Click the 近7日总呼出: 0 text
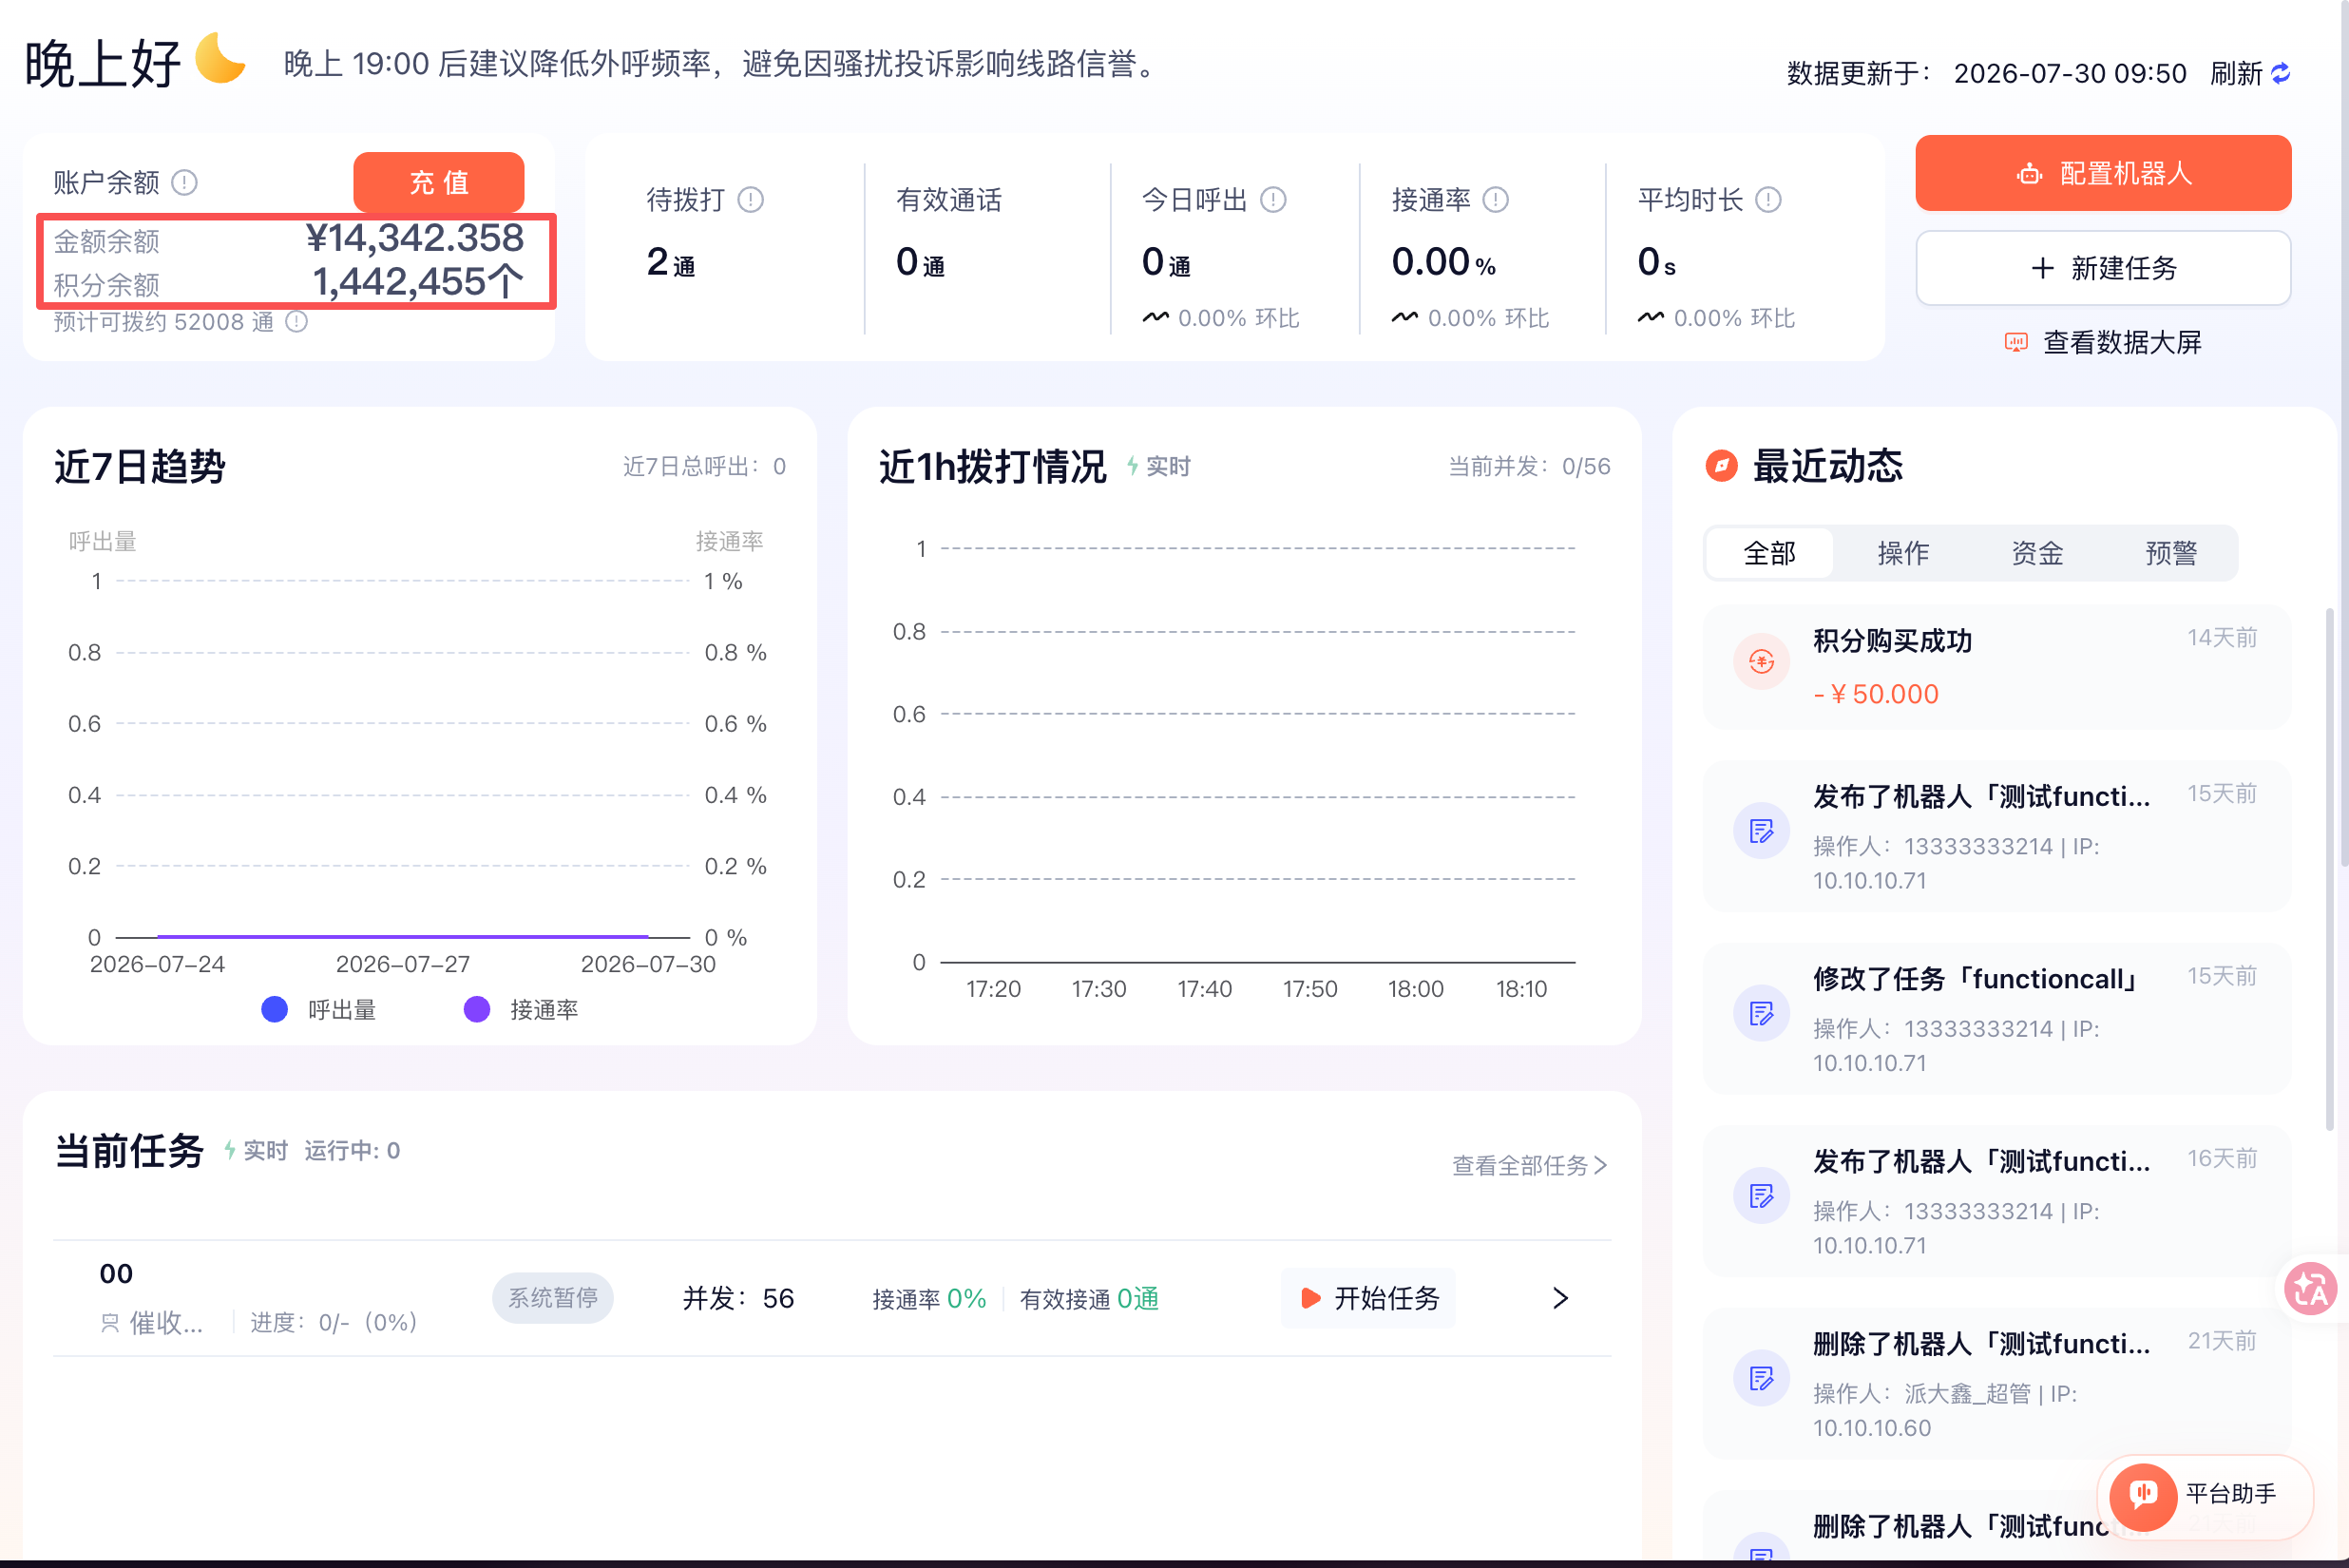 (704, 466)
